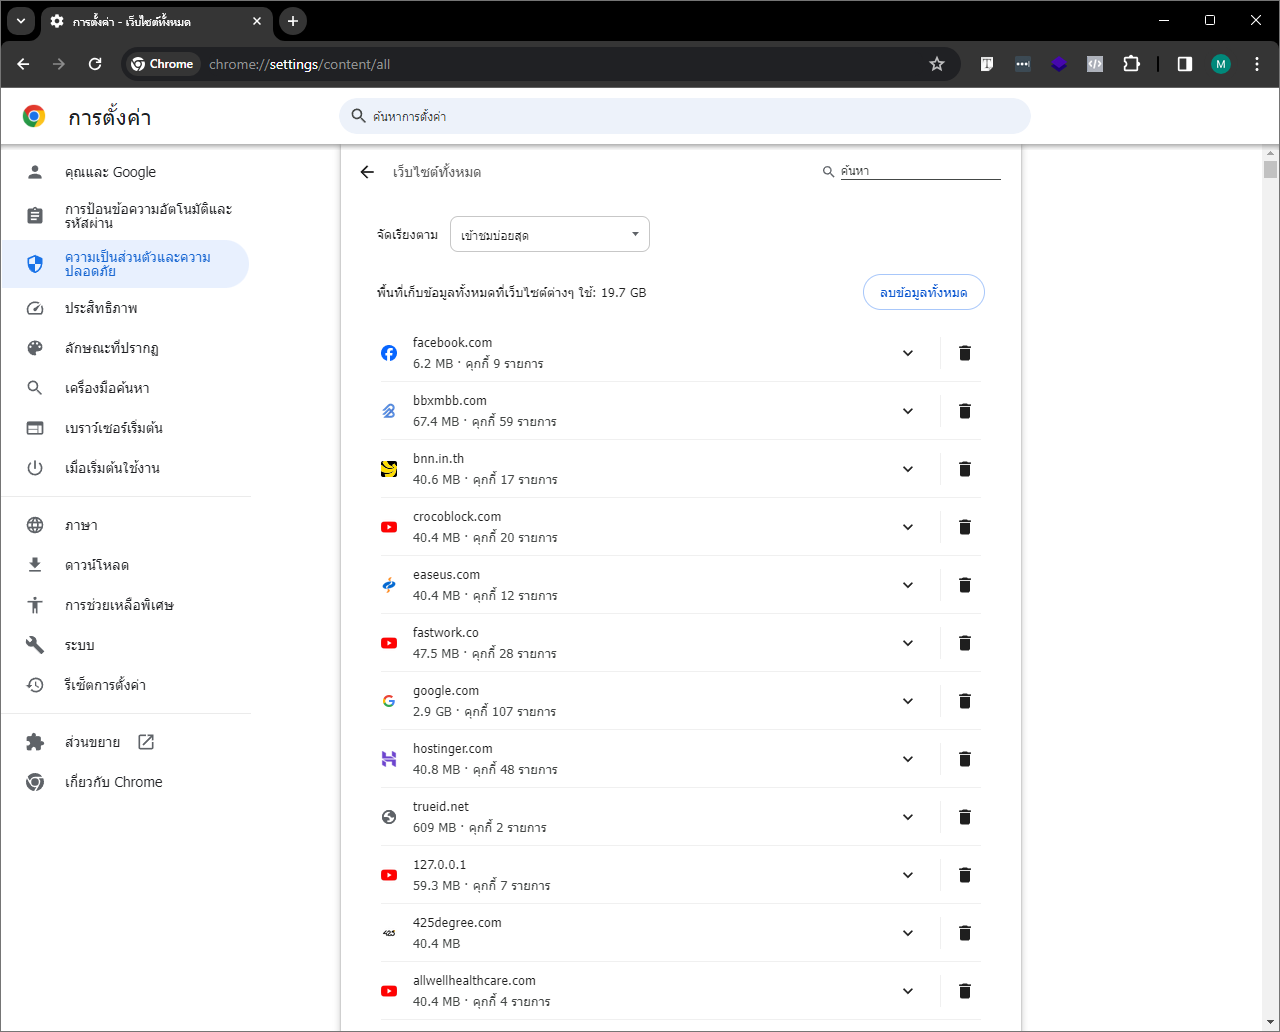1280x1032 pixels.
Task: Click the trash icon for google.com
Action: [x=964, y=701]
